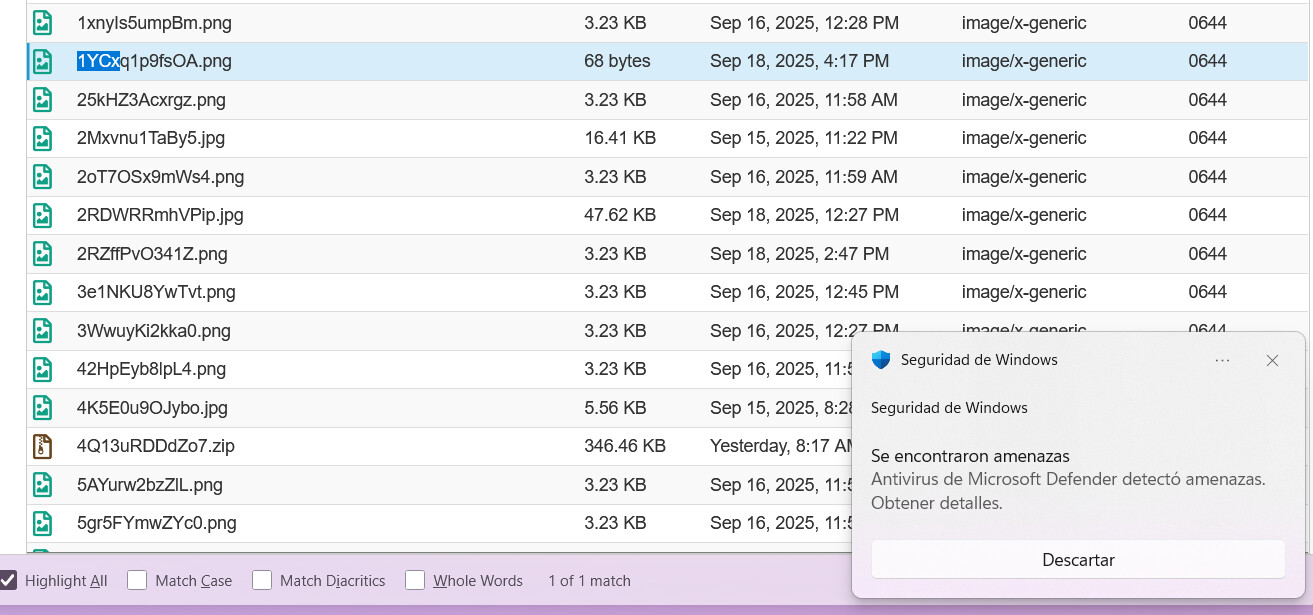Image resolution: width=1313 pixels, height=615 pixels.
Task: Click the image icon for 42HpEyb8lpL4.png
Action: 42,369
